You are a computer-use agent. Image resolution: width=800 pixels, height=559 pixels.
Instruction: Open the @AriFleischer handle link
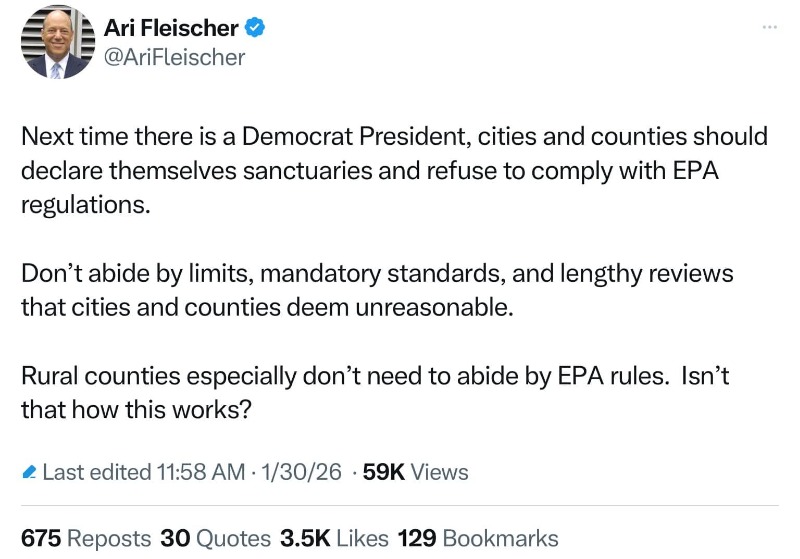point(174,58)
